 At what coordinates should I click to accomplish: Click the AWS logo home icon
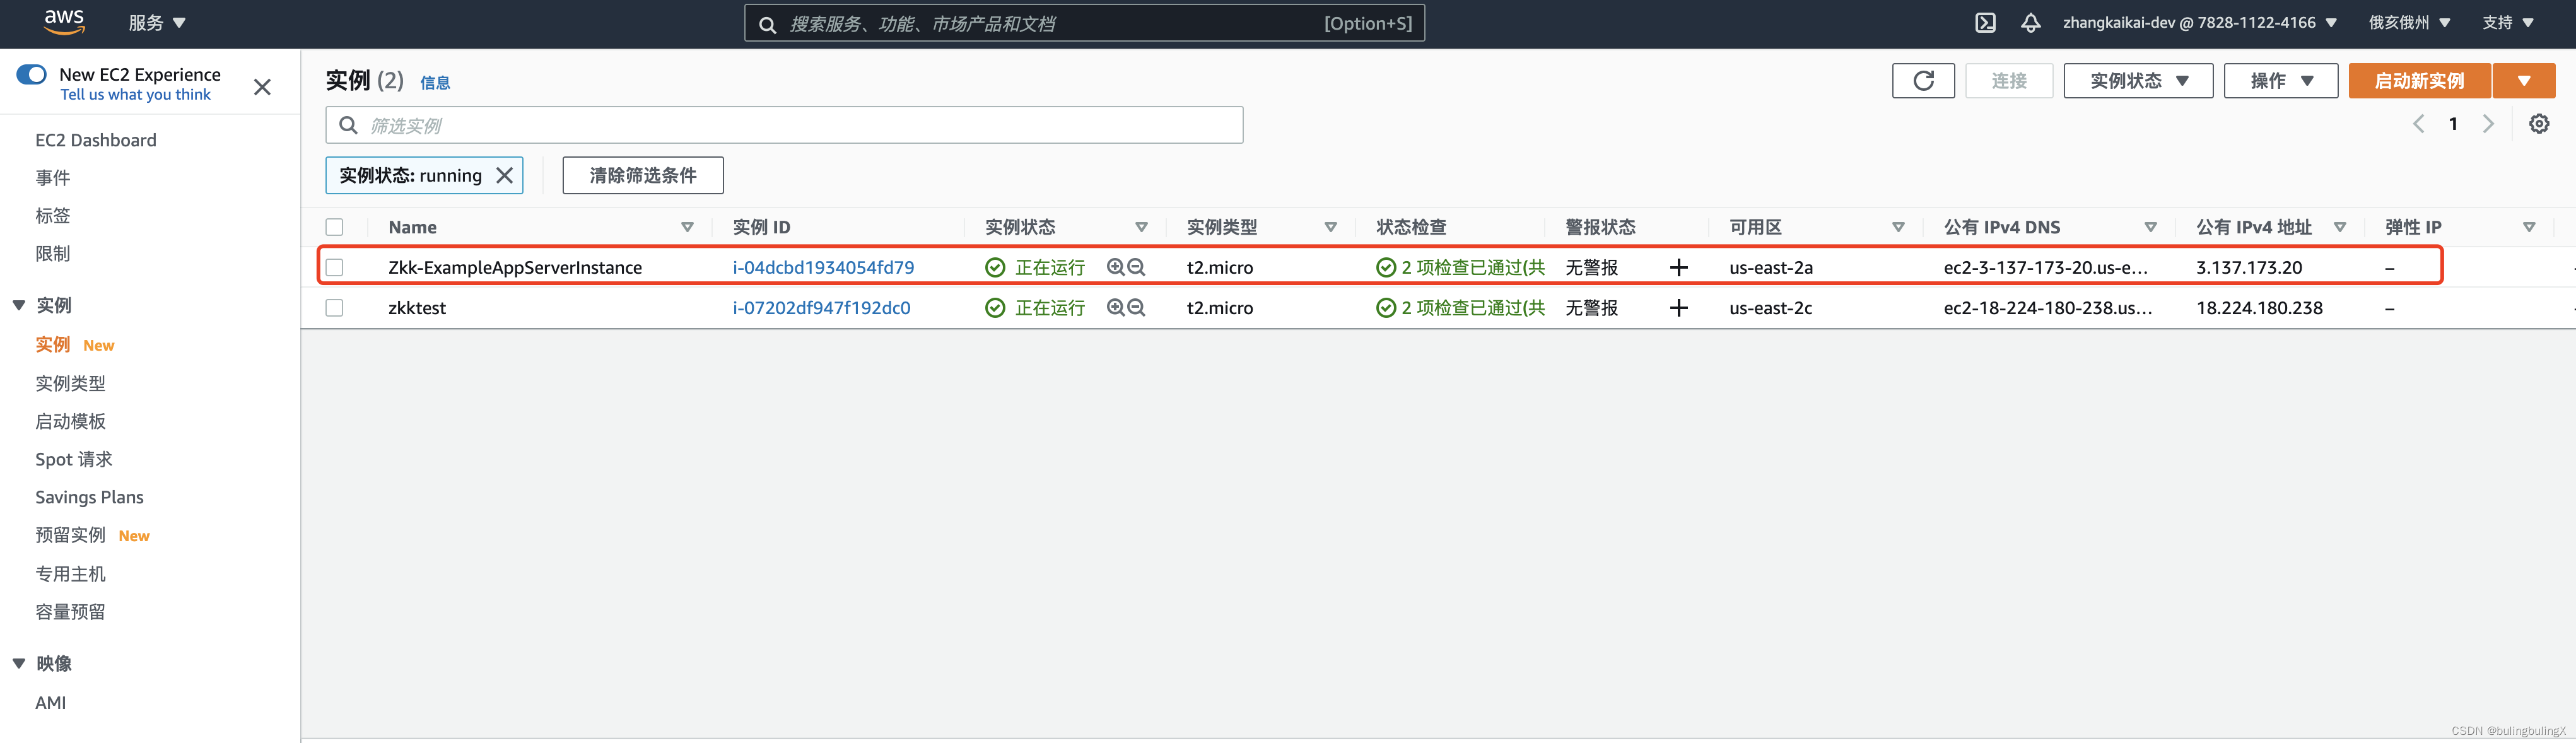pos(64,22)
